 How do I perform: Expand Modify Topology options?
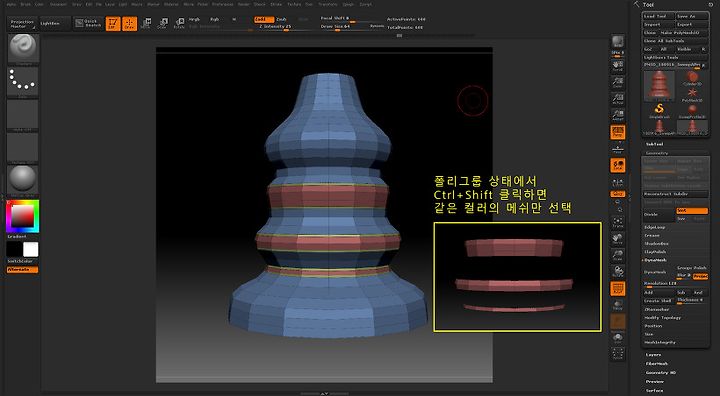pyautogui.click(x=662, y=317)
